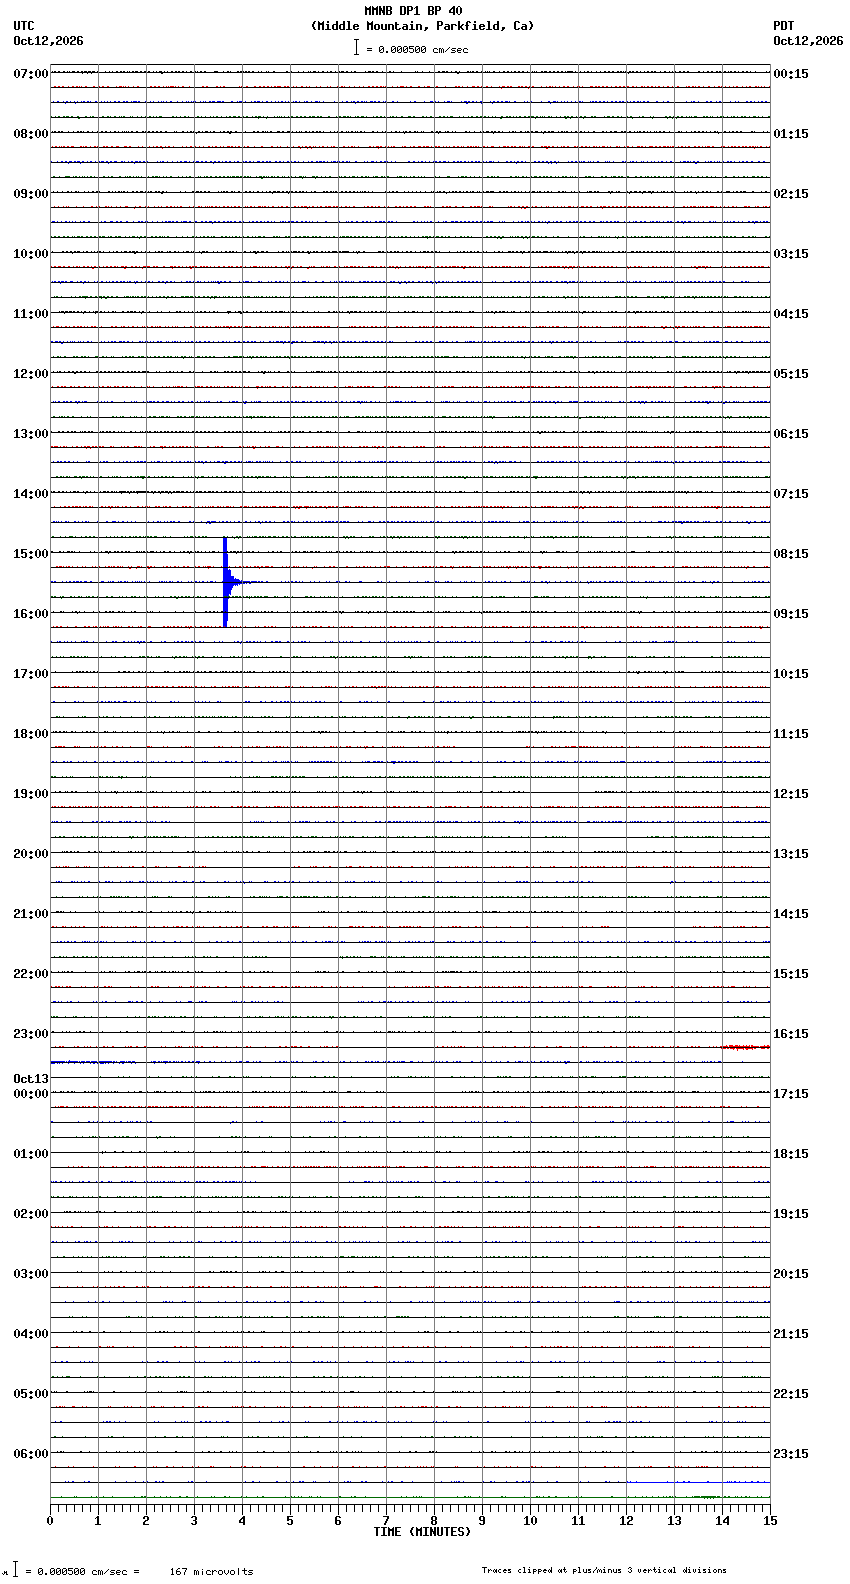The width and height of the screenshot is (850, 1584).
Task: Click the 06:15 PDT time label
Action: [x=791, y=434]
